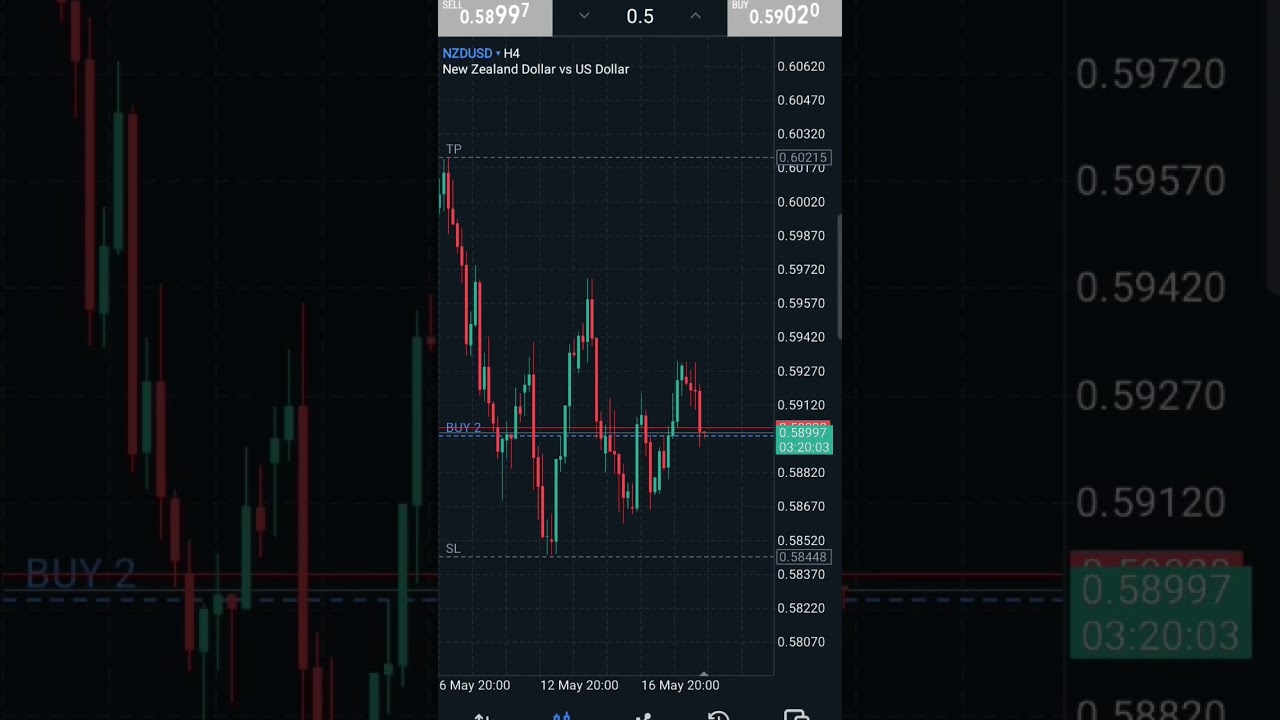Click the green 0.58997 current price tag
This screenshot has height=720, width=1280.
pos(803,439)
